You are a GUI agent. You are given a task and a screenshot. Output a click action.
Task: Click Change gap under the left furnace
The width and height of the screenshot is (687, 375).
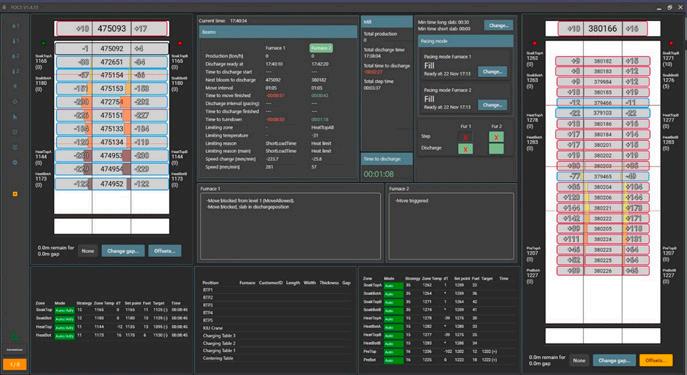[x=123, y=251]
